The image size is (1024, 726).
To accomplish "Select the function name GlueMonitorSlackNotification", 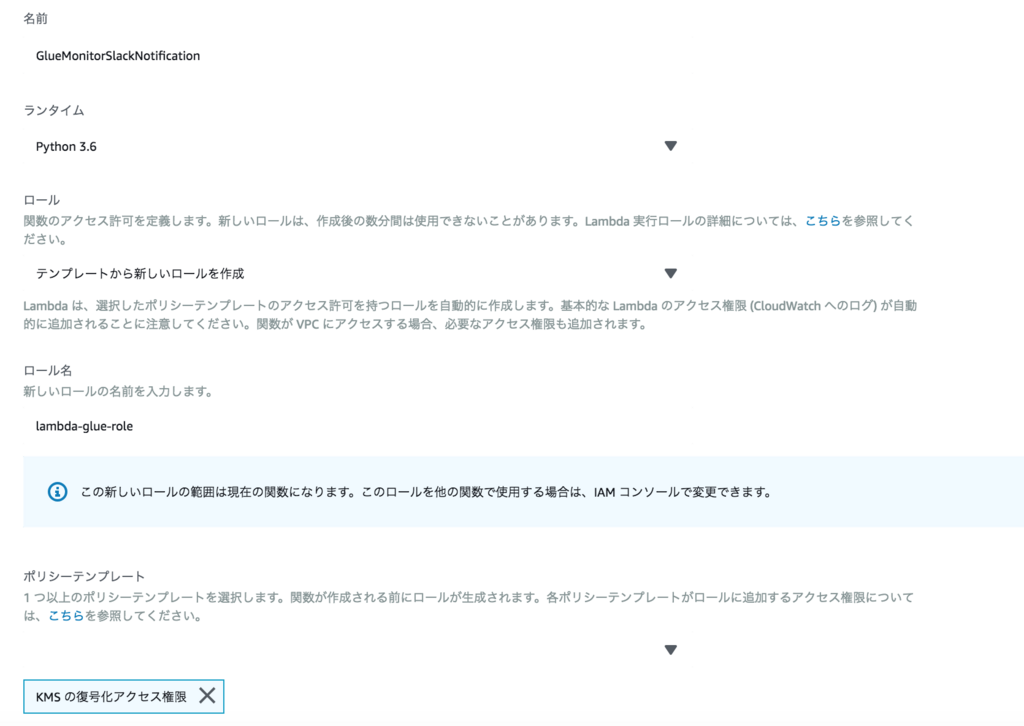I will pos(120,56).
